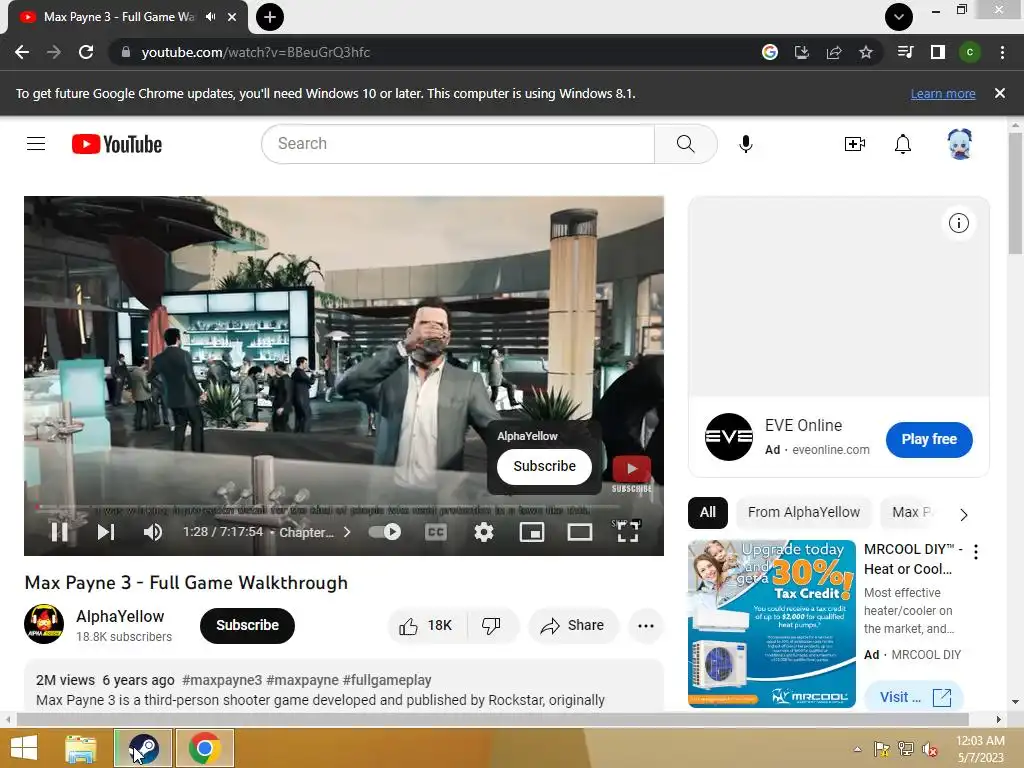
Task: Click the #maxpayne3 hashtag
Action: (222, 680)
